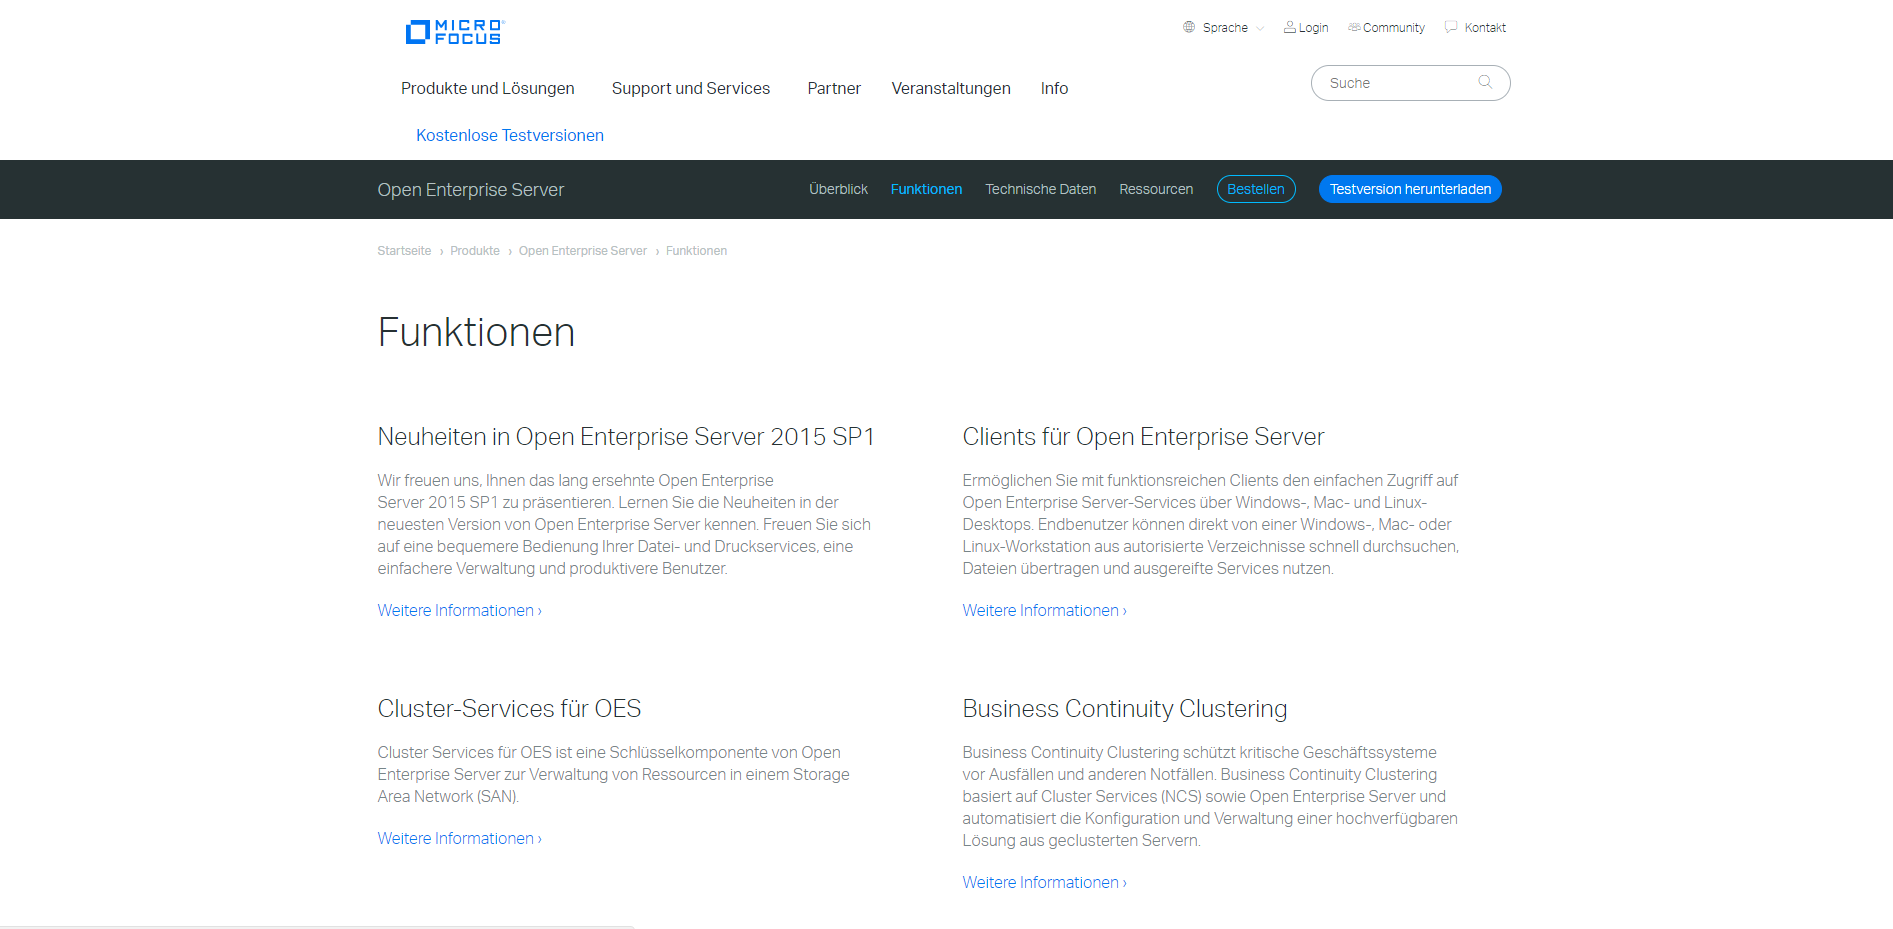Open the Kontakt link
This screenshot has width=1893, height=929.
point(1485,28)
